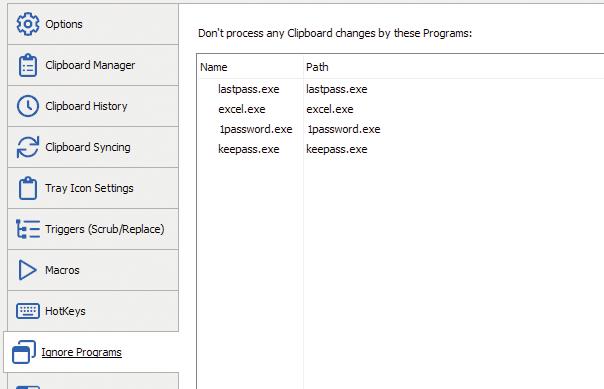604x389 pixels.
Task: Open the Triggers (Scrub/Replace) tab
Action: click(x=93, y=229)
